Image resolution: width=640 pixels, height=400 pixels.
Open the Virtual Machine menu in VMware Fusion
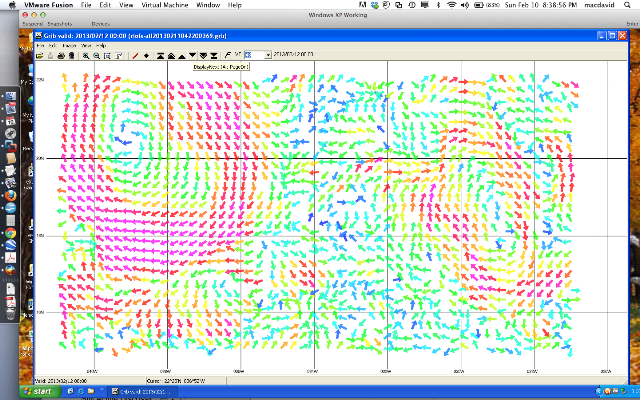(164, 5)
